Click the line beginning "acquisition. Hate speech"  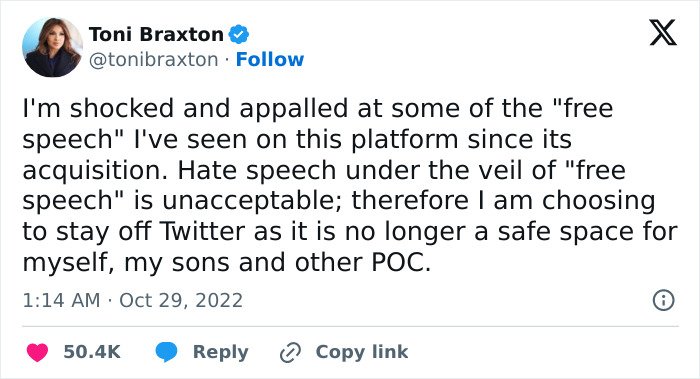tap(324, 170)
